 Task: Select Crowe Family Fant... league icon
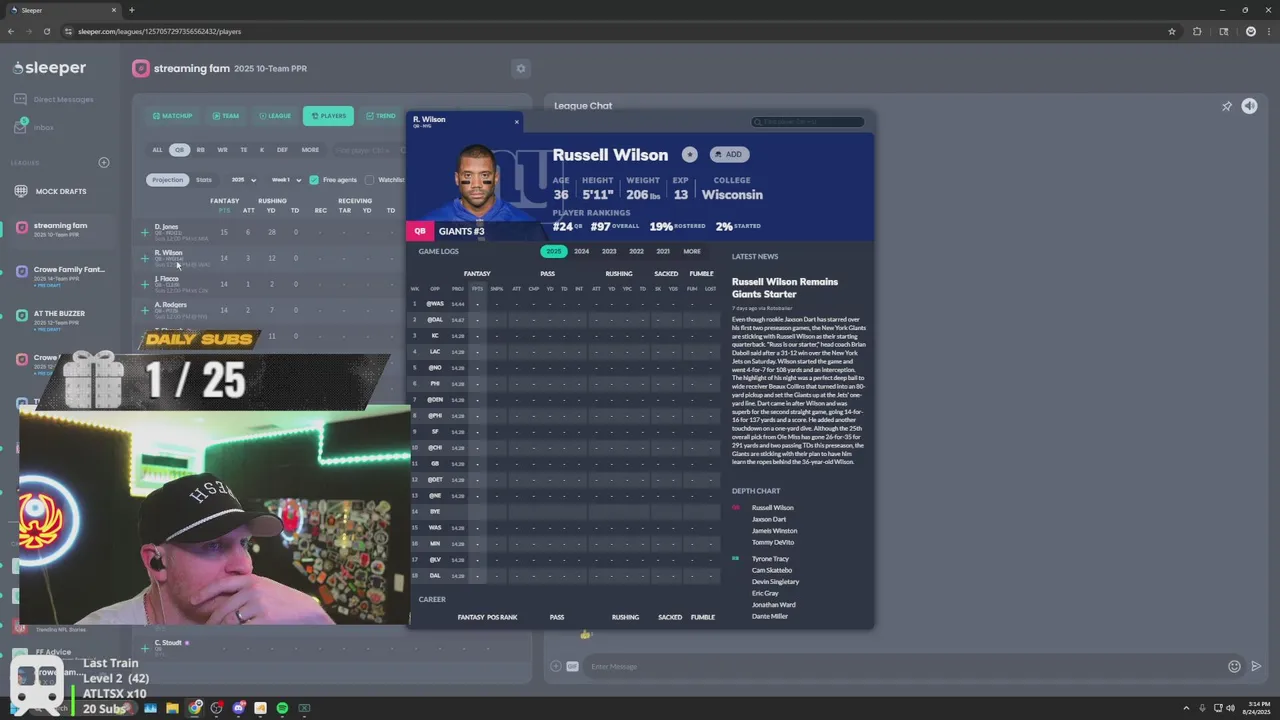point(21,271)
